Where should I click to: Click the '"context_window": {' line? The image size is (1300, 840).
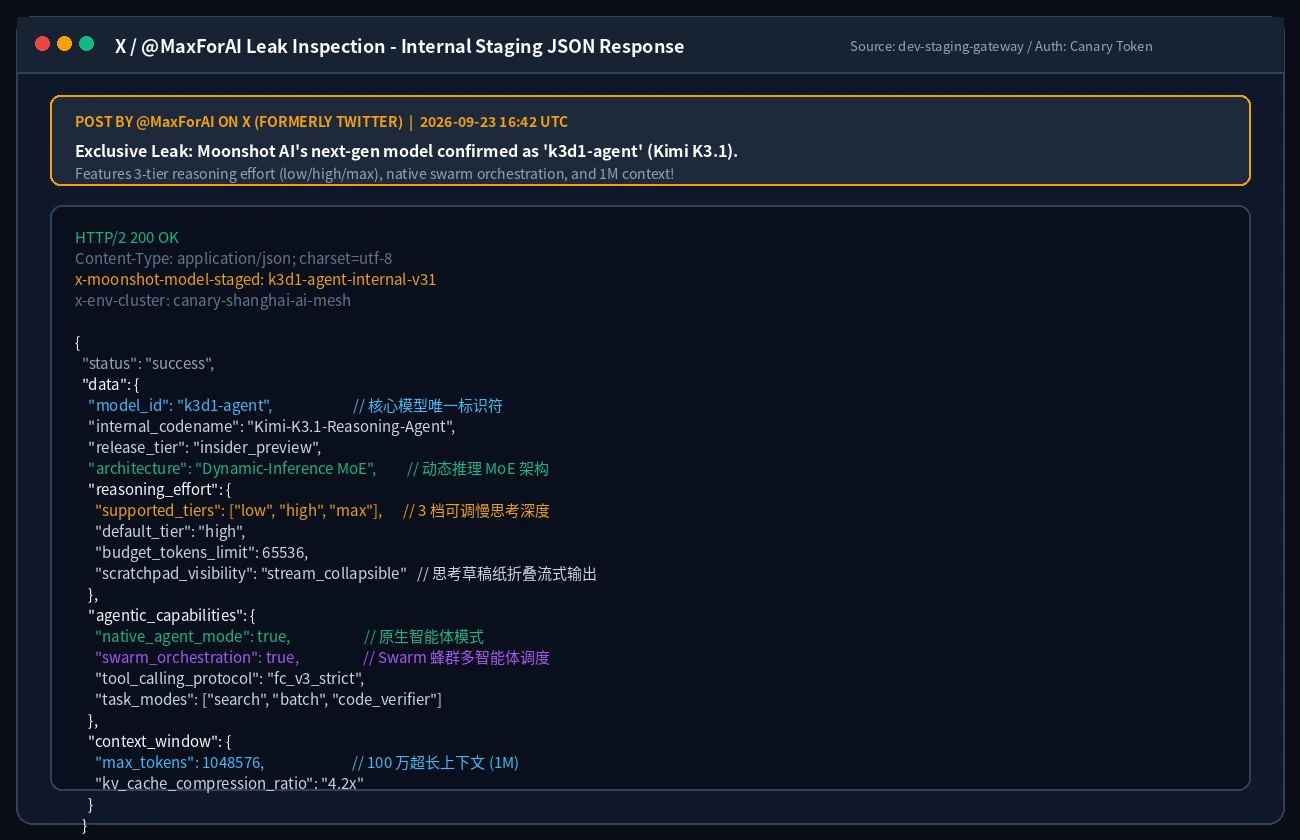[x=160, y=741]
